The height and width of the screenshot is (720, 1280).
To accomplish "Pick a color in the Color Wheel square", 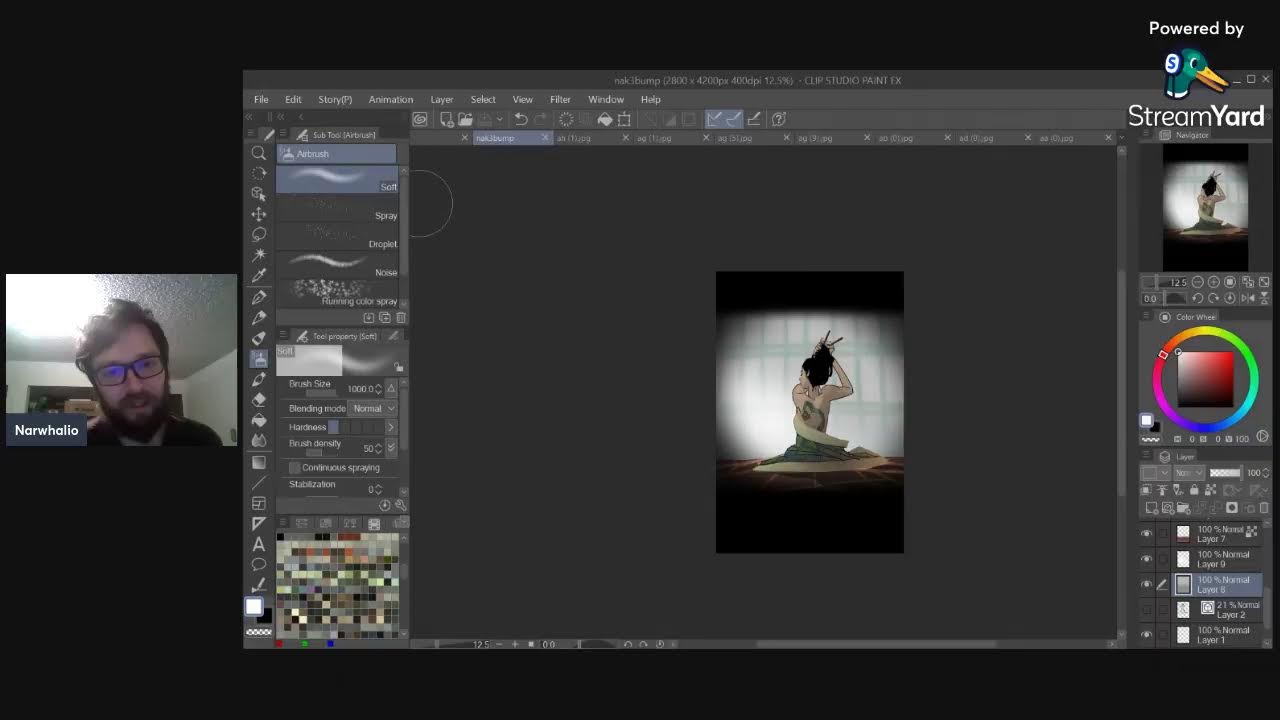I will [x=1205, y=378].
